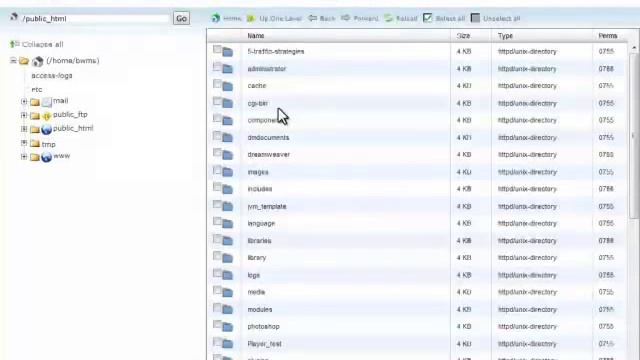
Task: Open public_ftp folder in tree
Action: coord(70,115)
